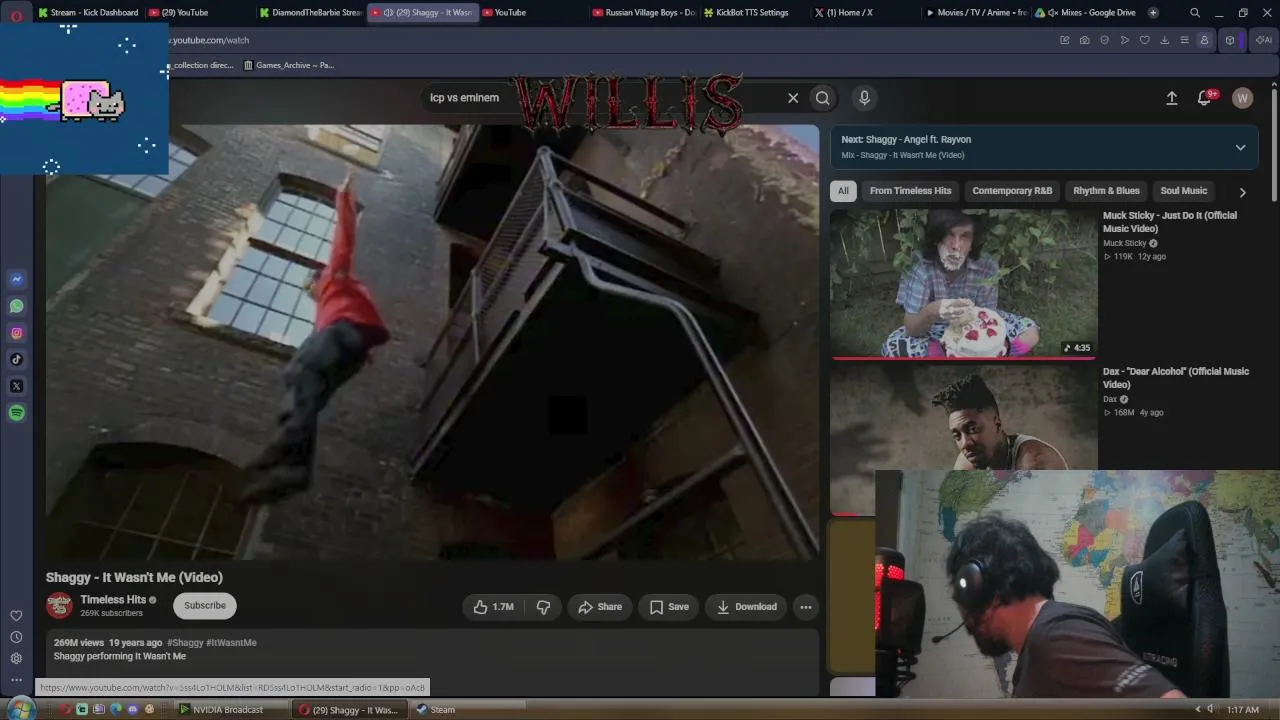
Task: Open the Games_Archive bookmark
Action: coord(288,65)
